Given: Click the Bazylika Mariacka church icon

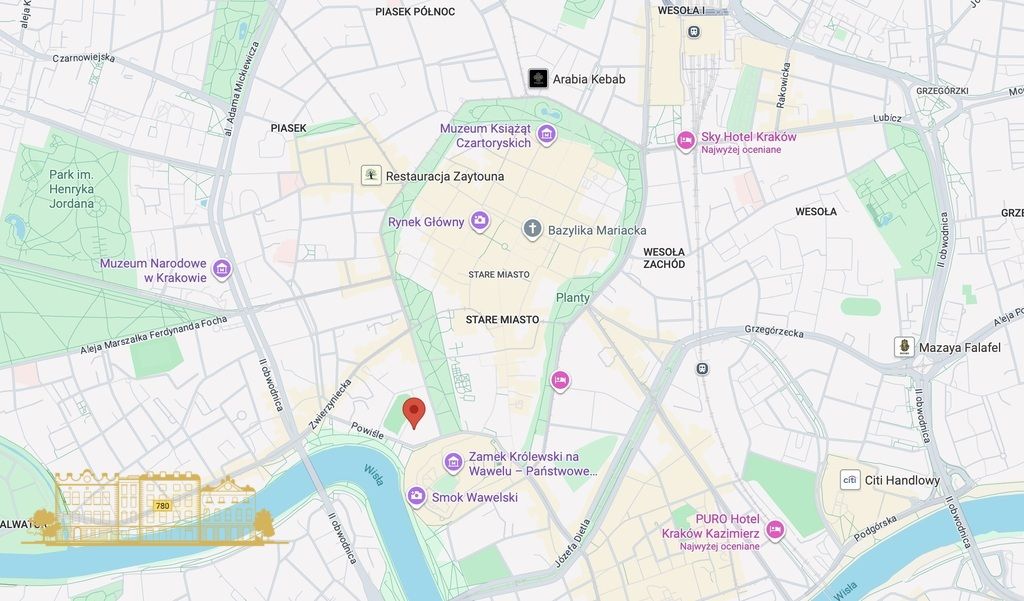Looking at the screenshot, I should 532,229.
